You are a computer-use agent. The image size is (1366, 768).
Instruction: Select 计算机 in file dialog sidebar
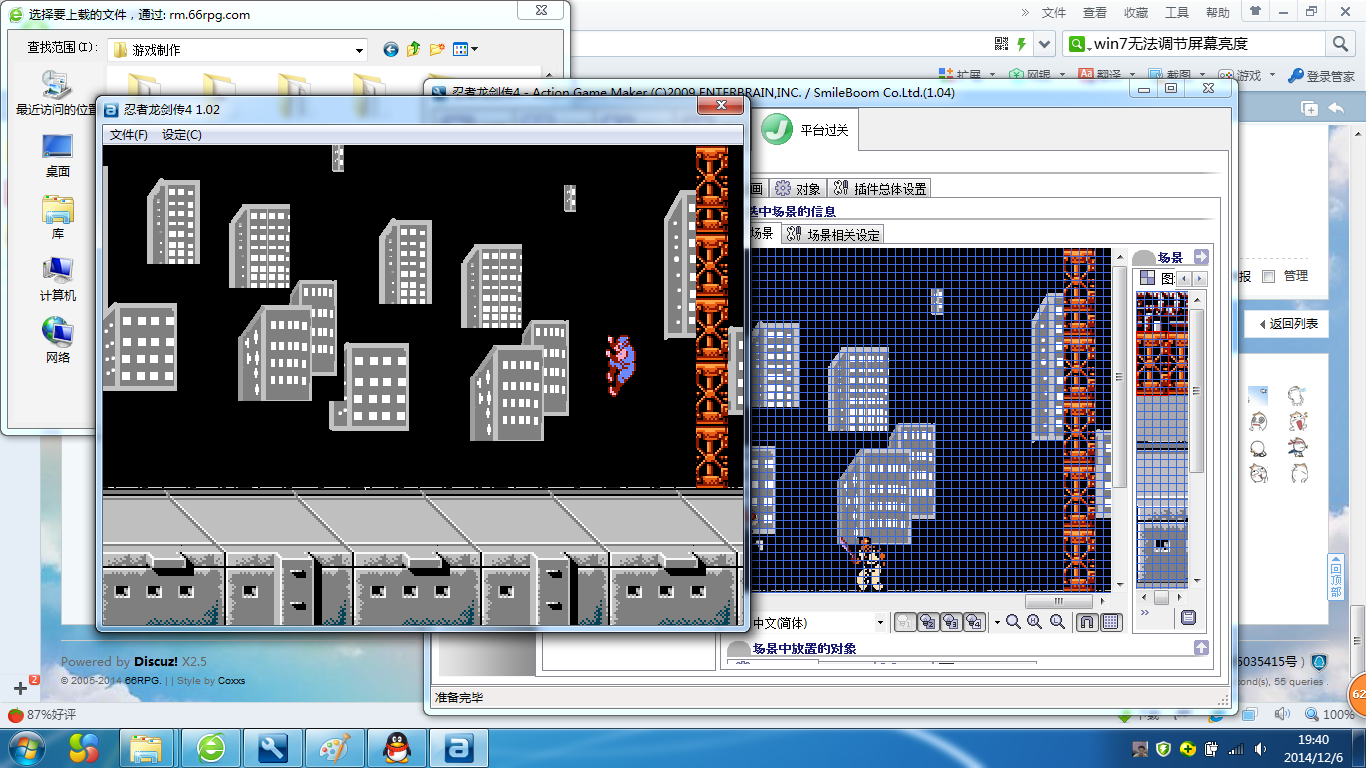57,279
